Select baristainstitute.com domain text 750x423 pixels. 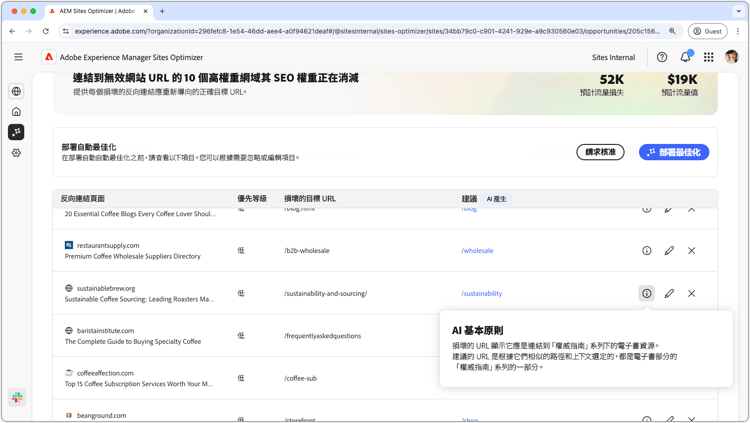click(105, 331)
